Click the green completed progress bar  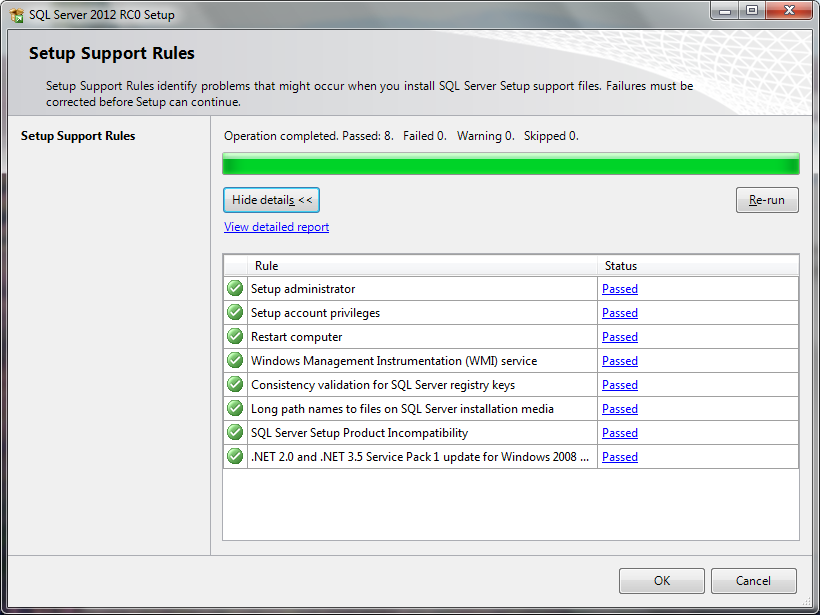(511, 164)
